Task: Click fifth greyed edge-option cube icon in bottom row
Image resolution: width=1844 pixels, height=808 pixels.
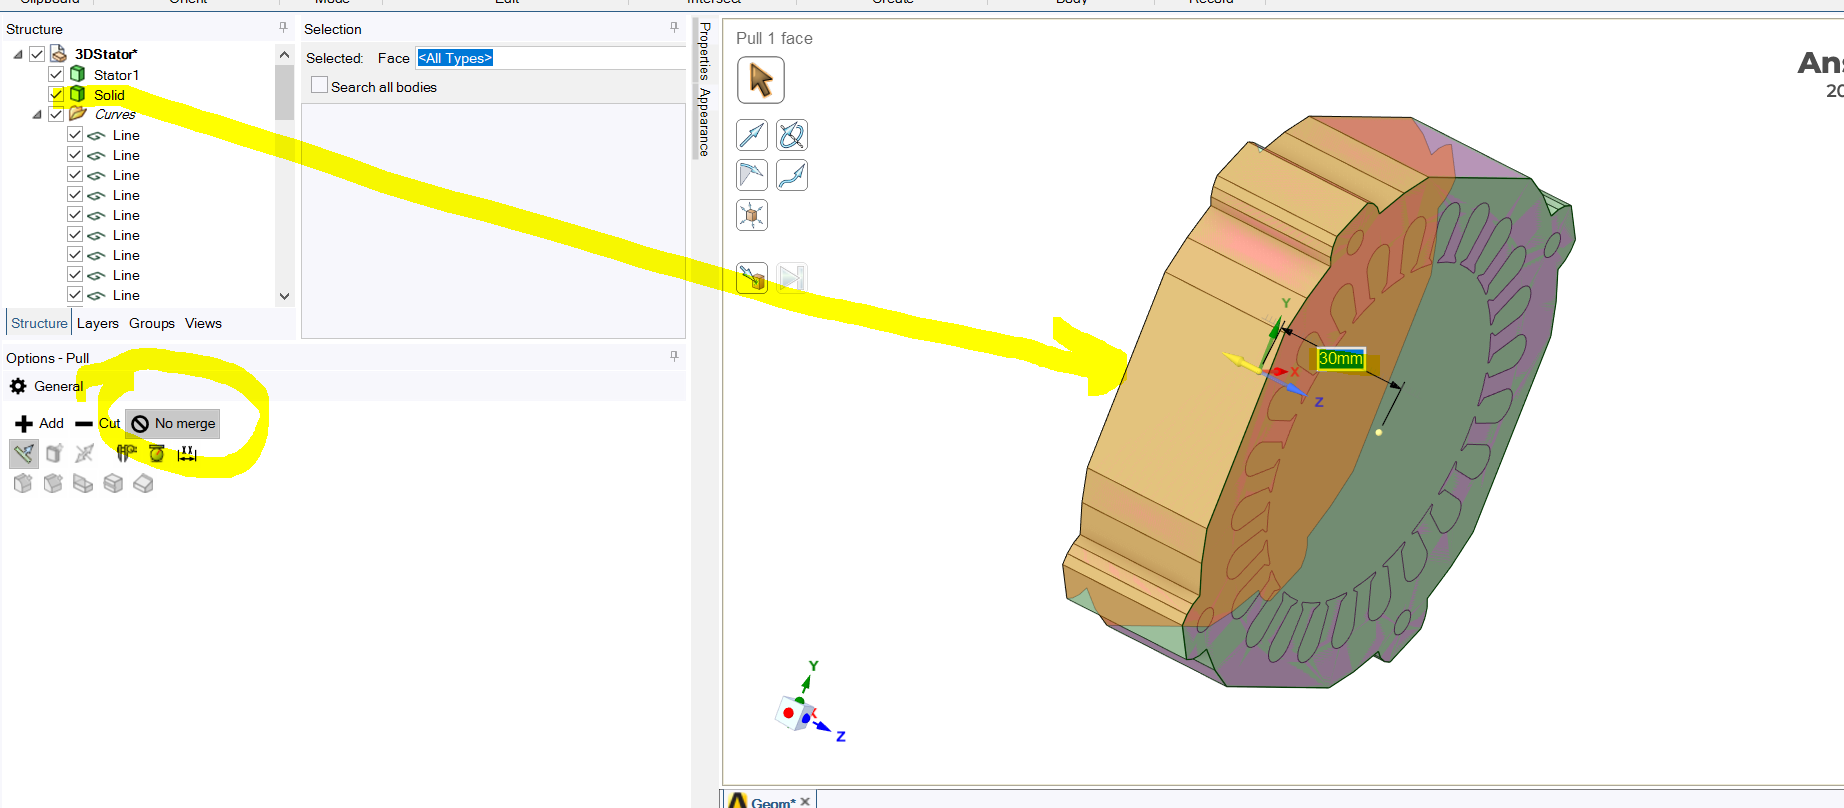Action: pos(143,484)
